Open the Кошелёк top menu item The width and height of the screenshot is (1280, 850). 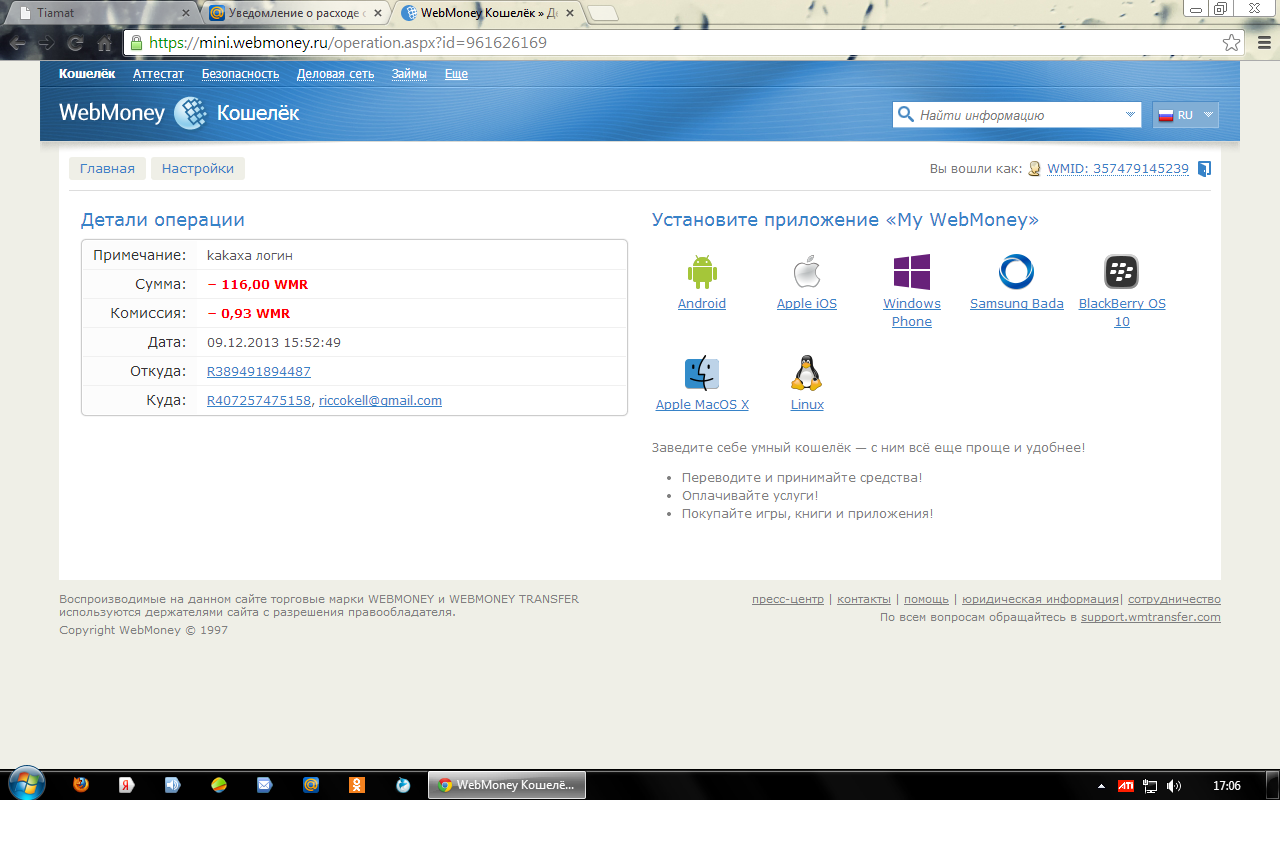tap(87, 73)
